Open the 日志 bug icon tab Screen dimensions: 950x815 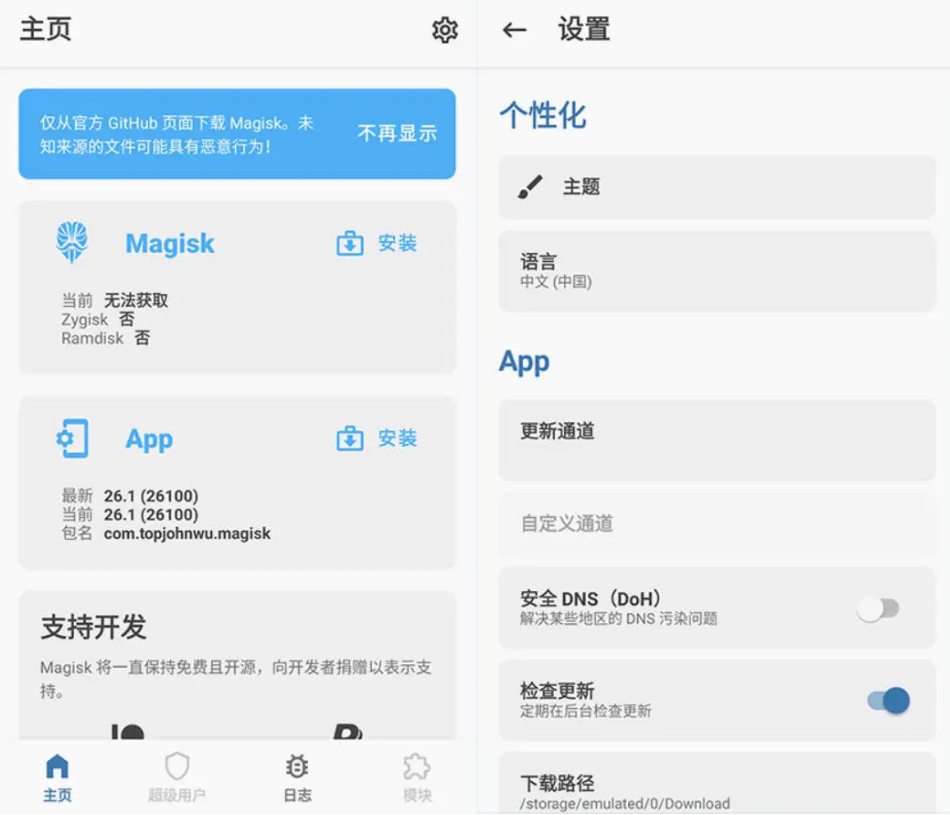click(x=297, y=778)
